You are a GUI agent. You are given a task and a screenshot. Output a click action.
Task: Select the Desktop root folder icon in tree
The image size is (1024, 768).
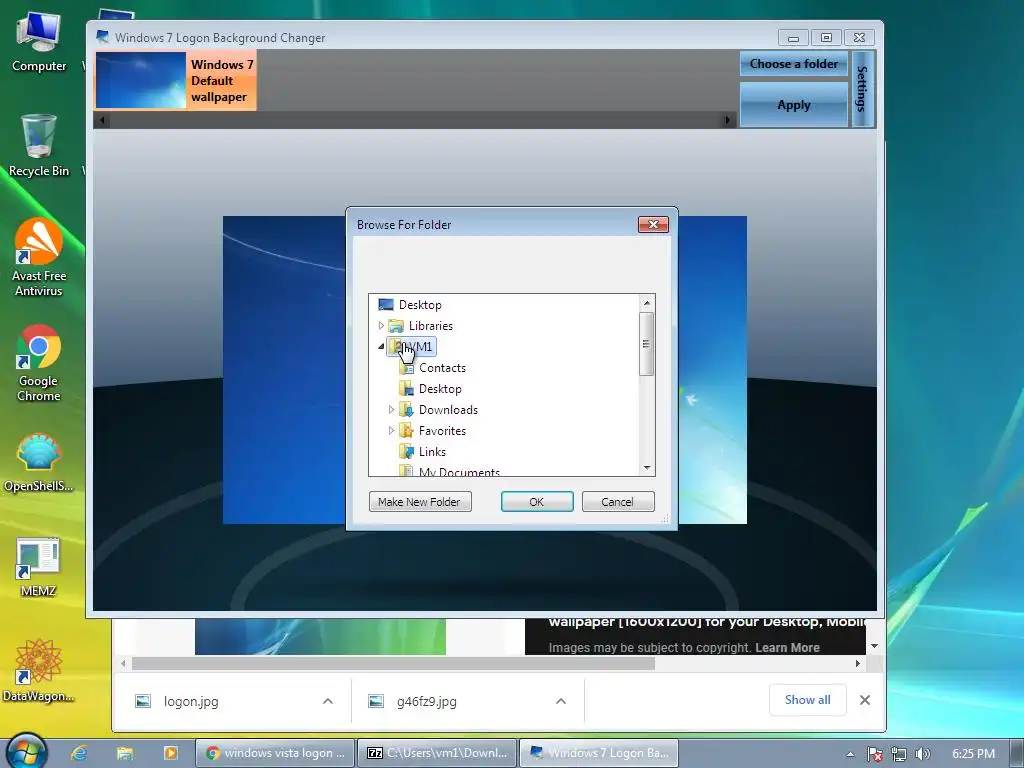coord(386,304)
